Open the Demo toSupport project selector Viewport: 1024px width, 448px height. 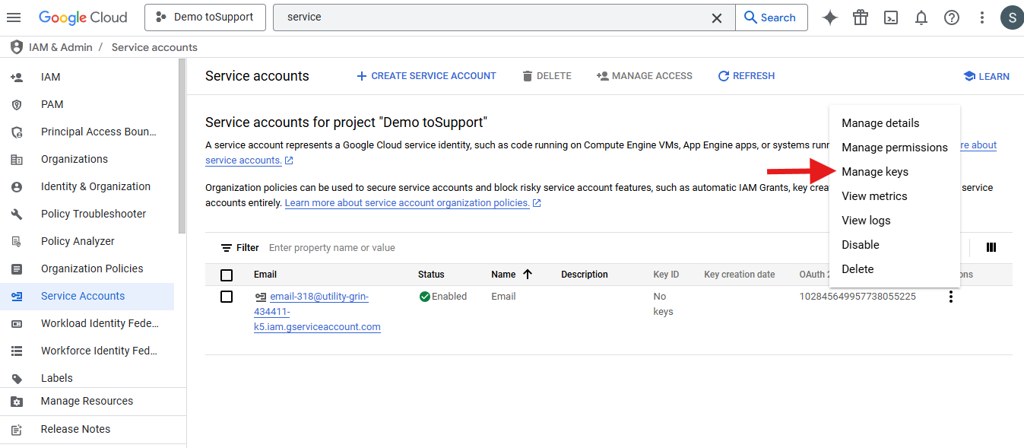pos(205,17)
